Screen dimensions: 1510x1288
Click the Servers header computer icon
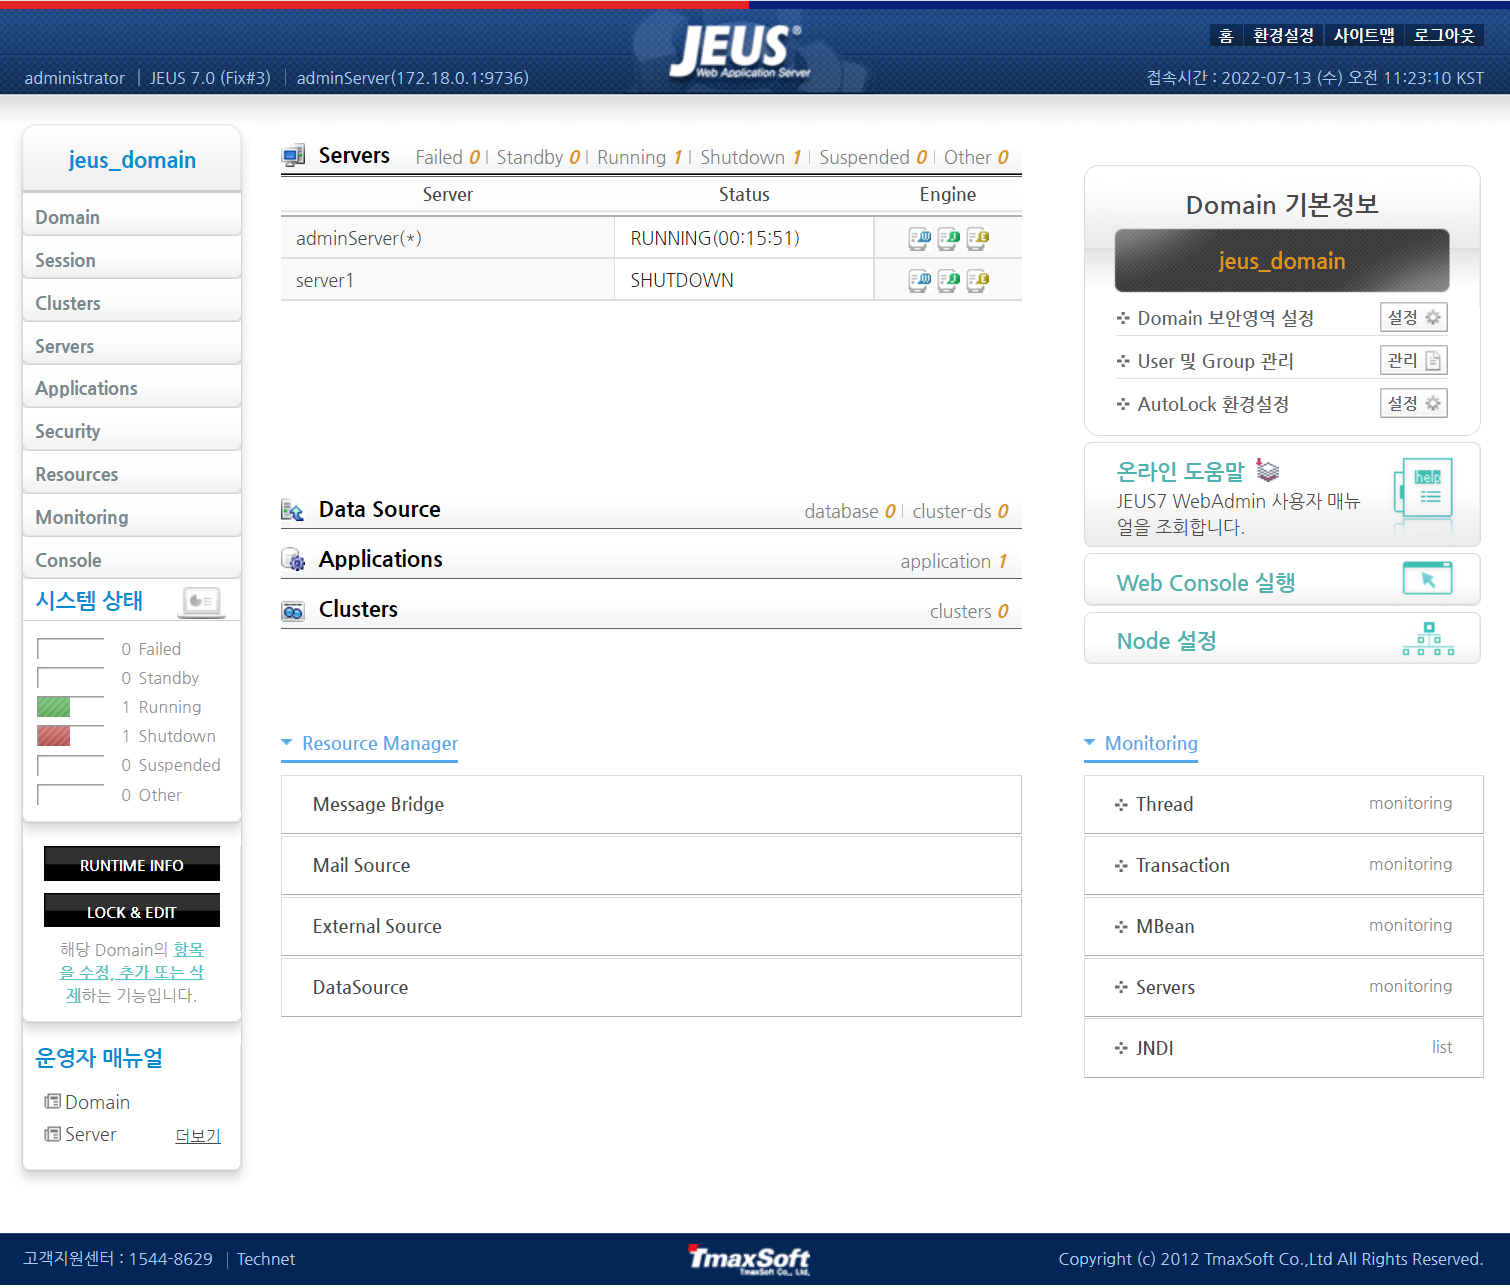[293, 155]
